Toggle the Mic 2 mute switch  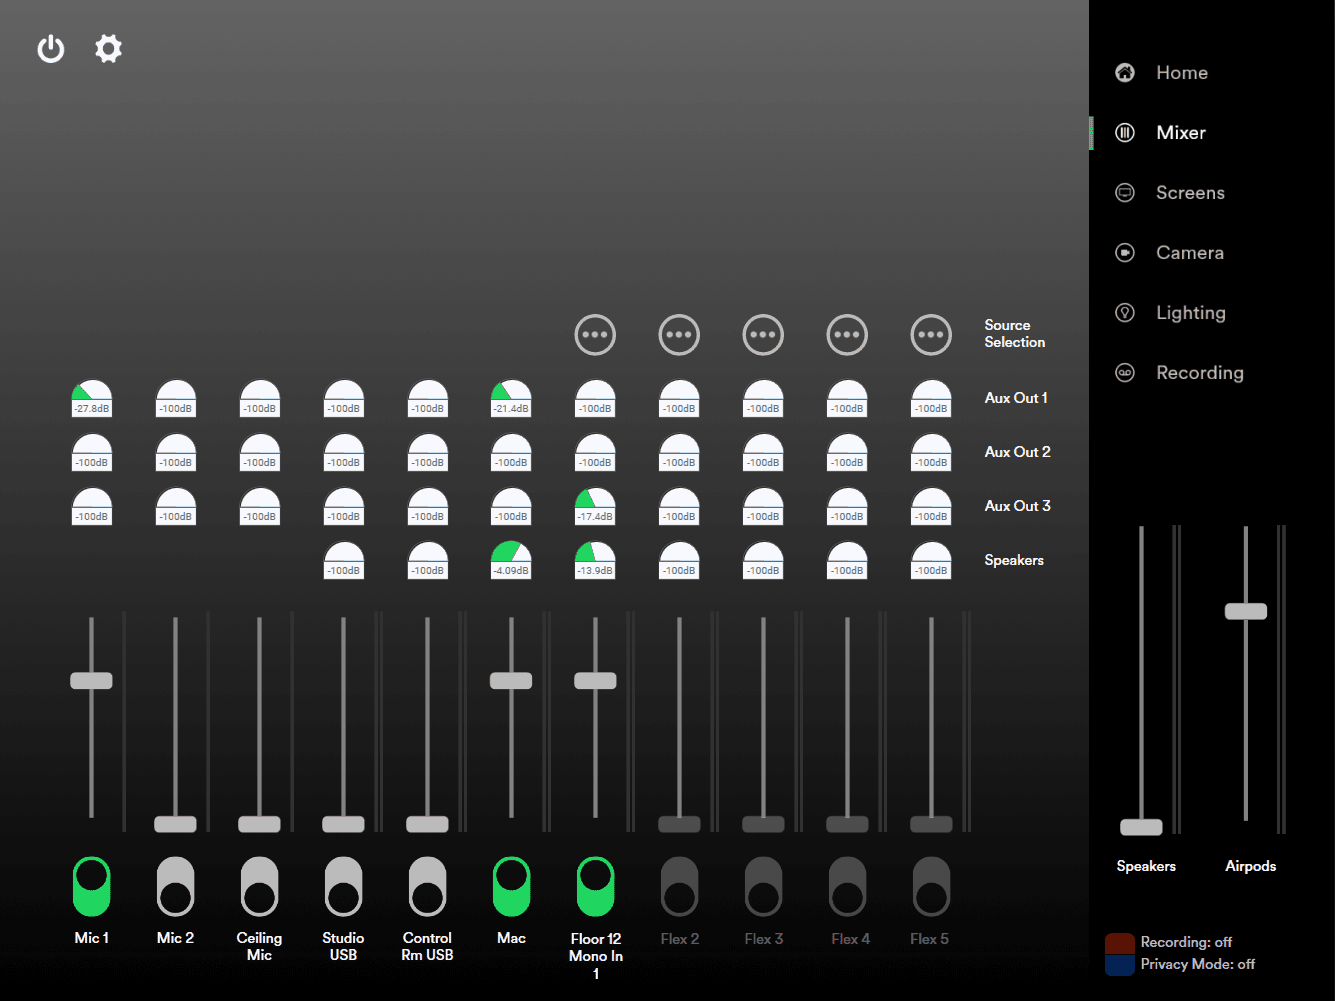175,886
